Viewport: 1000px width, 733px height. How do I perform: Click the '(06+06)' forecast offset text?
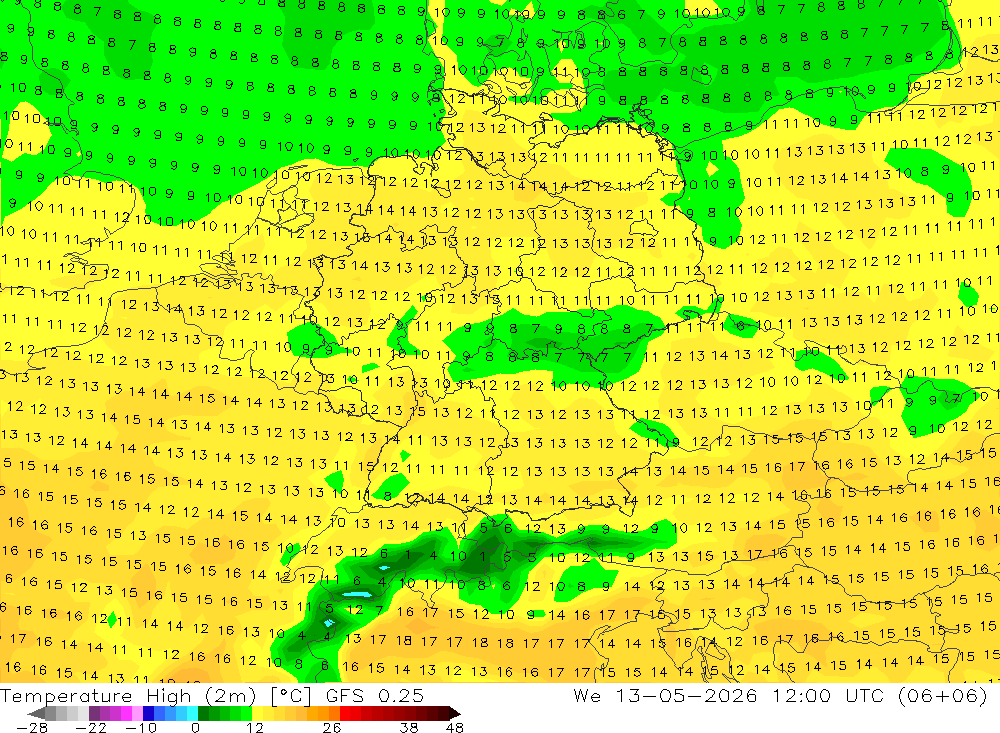tap(943, 695)
